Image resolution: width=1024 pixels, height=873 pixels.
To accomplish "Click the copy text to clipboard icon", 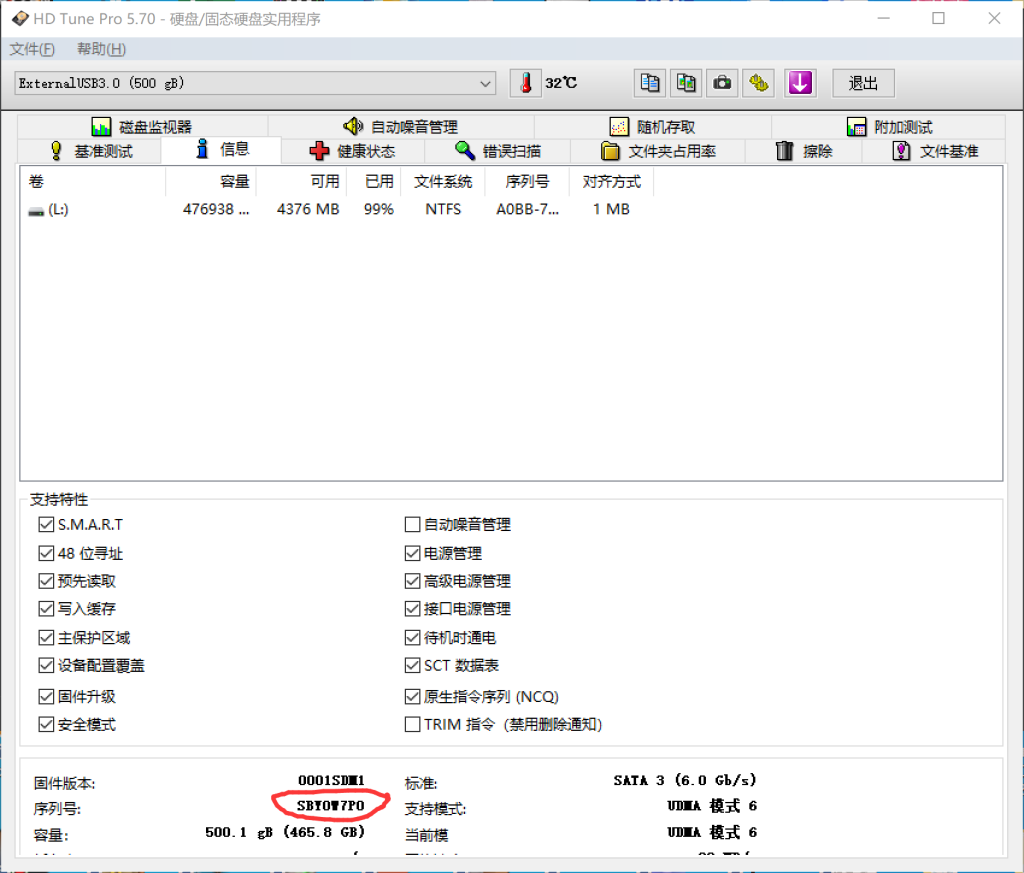I will point(650,83).
